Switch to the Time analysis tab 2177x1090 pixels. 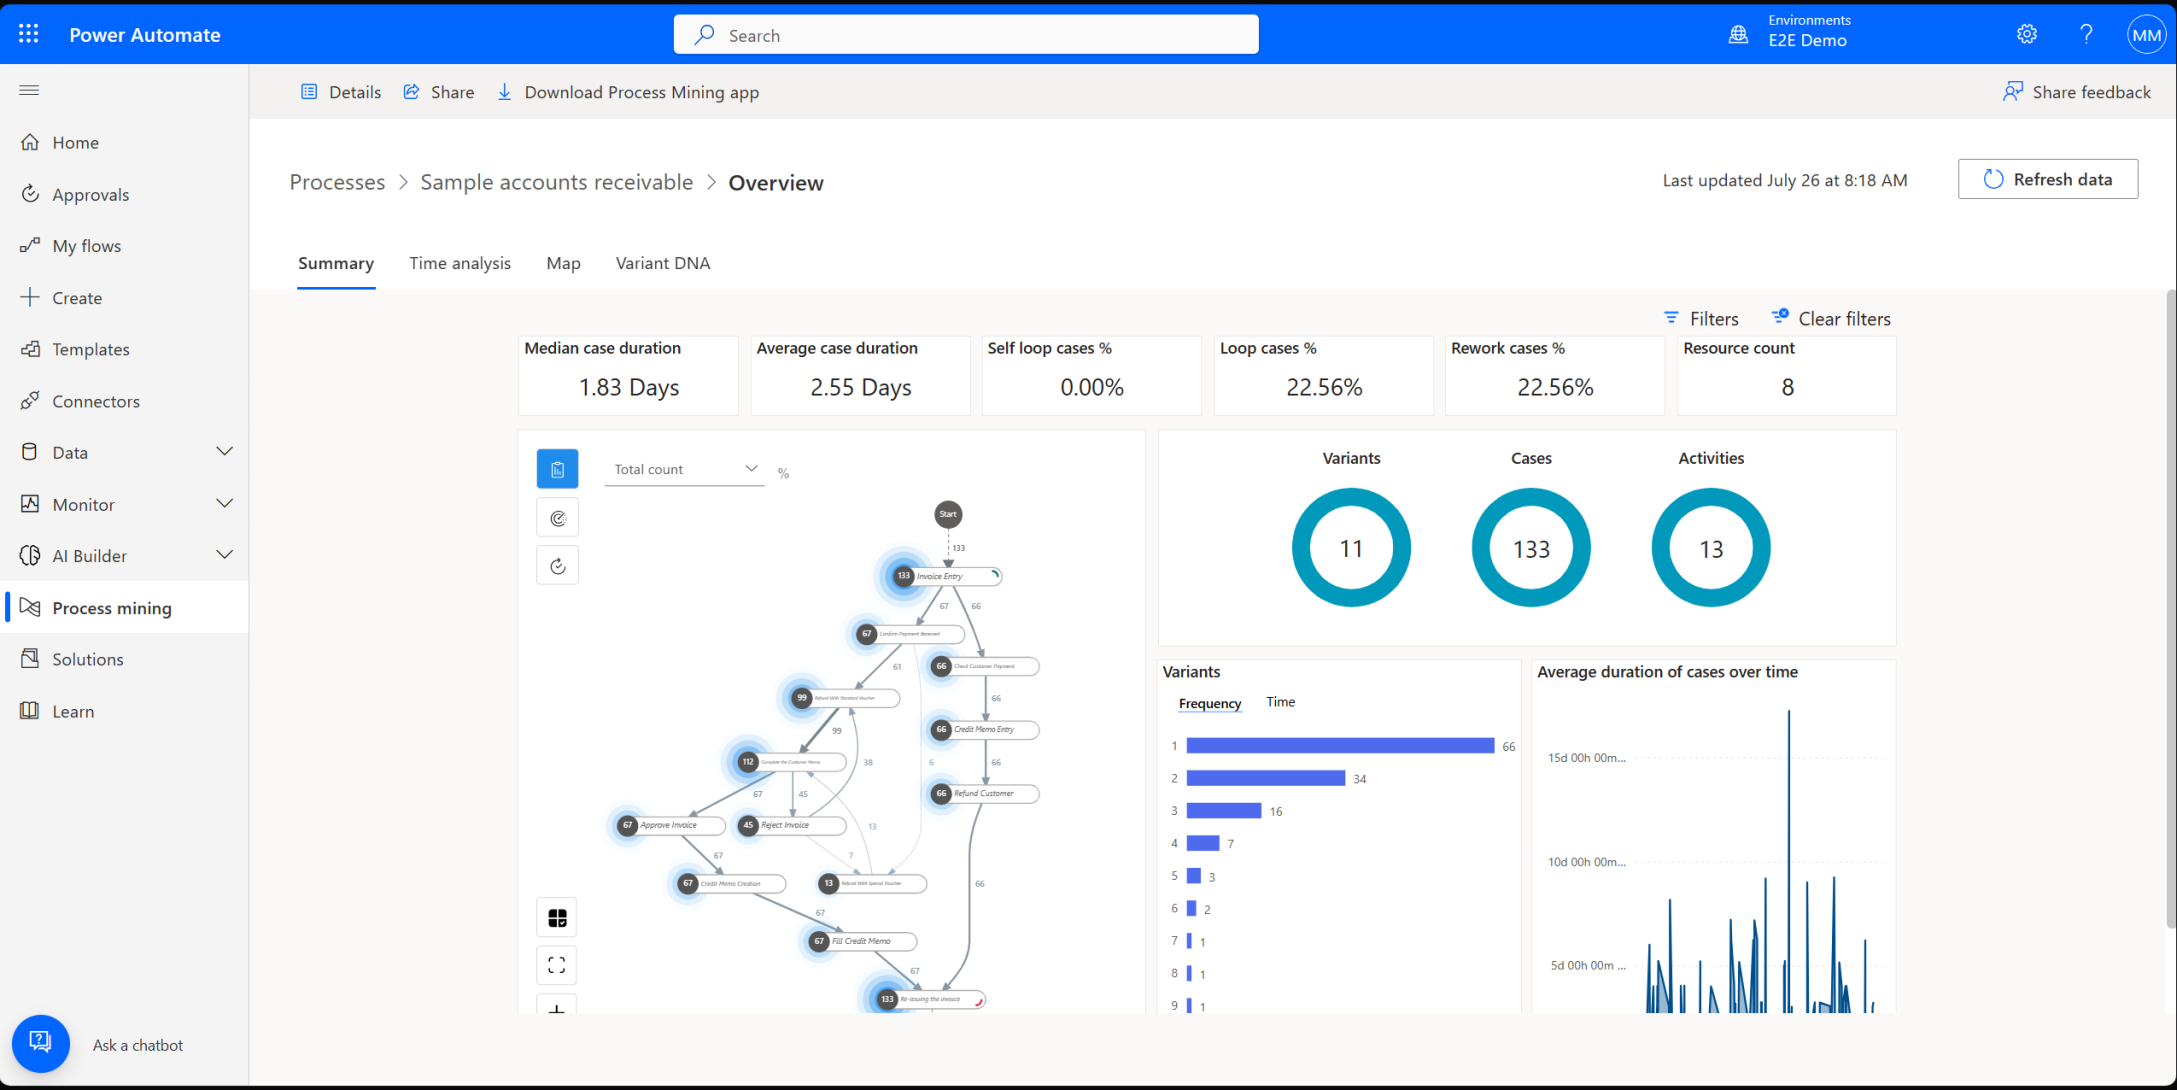pyautogui.click(x=460, y=263)
